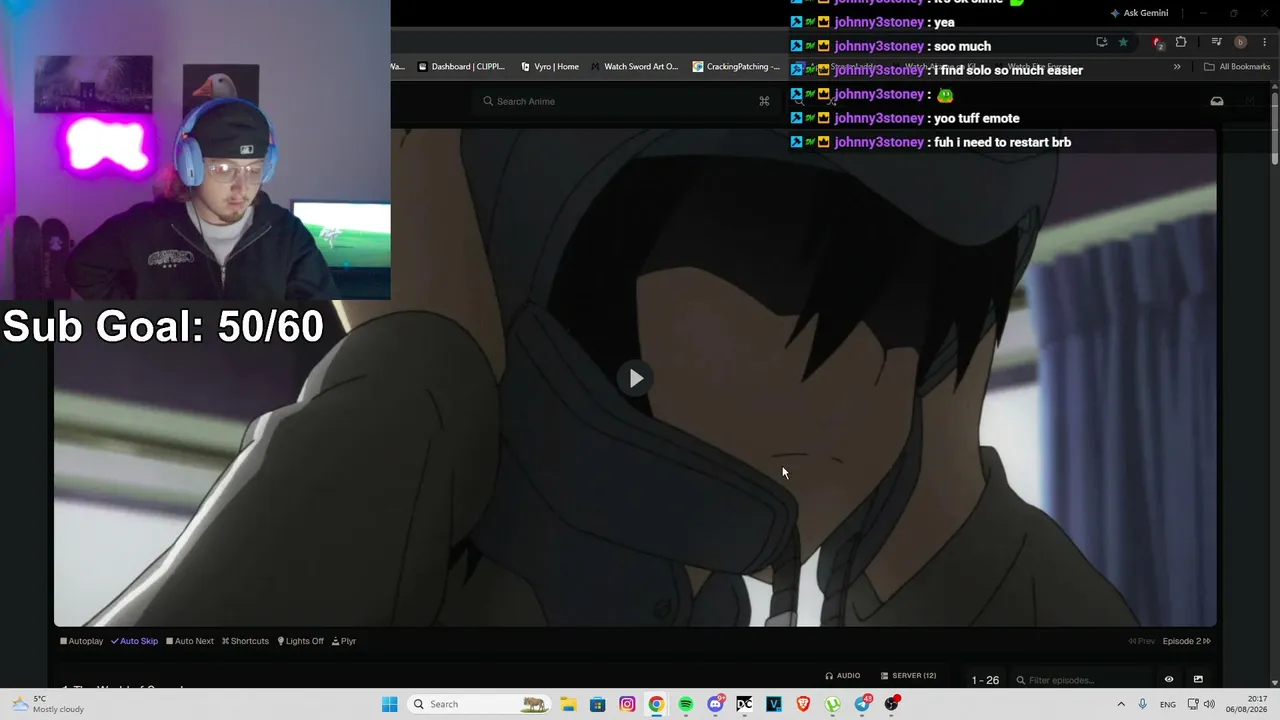Click the microphone tray icon
This screenshot has height=720, width=1280.
pyautogui.click(x=1142, y=704)
